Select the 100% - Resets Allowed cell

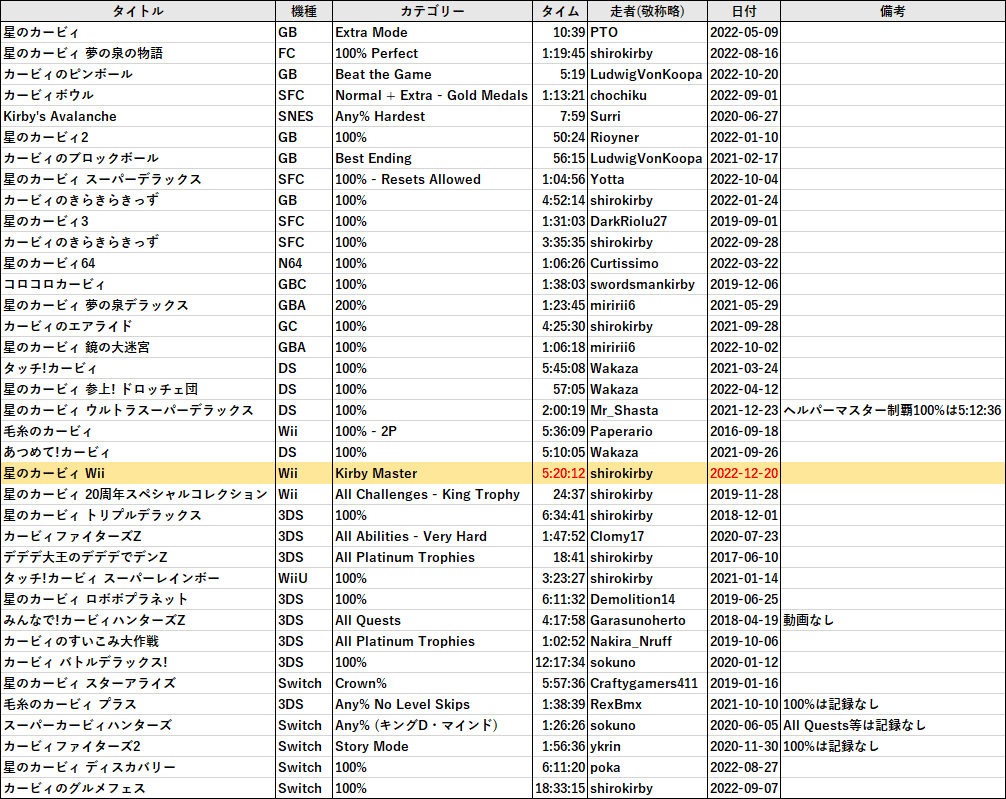pos(432,179)
